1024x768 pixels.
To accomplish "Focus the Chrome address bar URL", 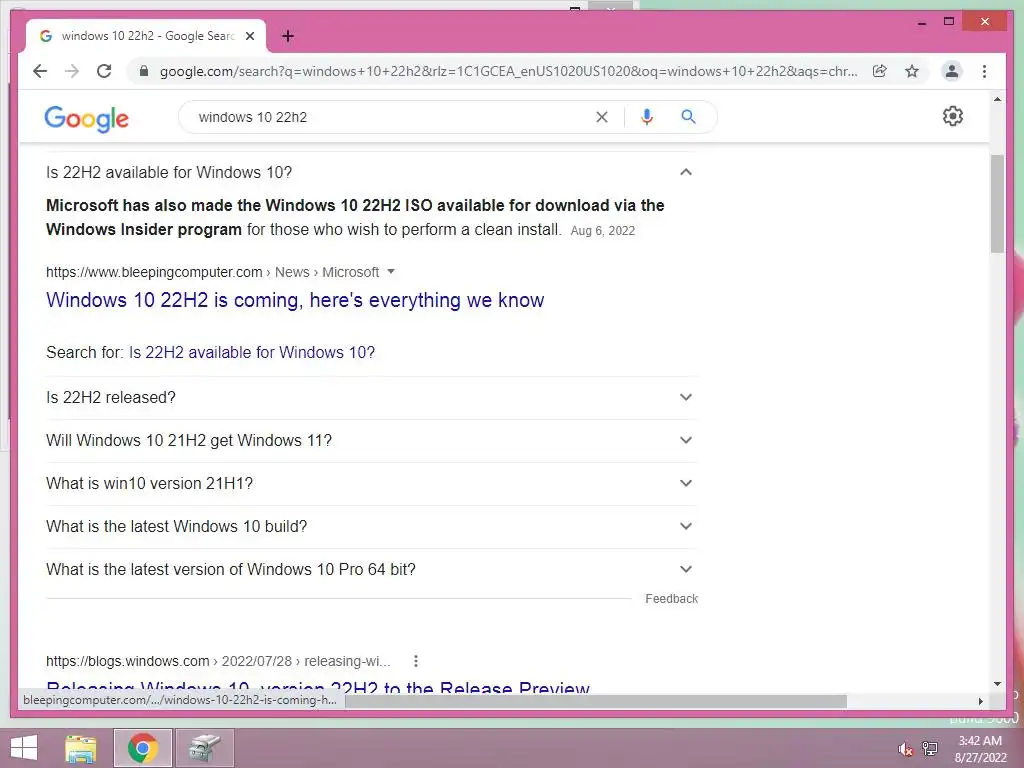I will 508,71.
